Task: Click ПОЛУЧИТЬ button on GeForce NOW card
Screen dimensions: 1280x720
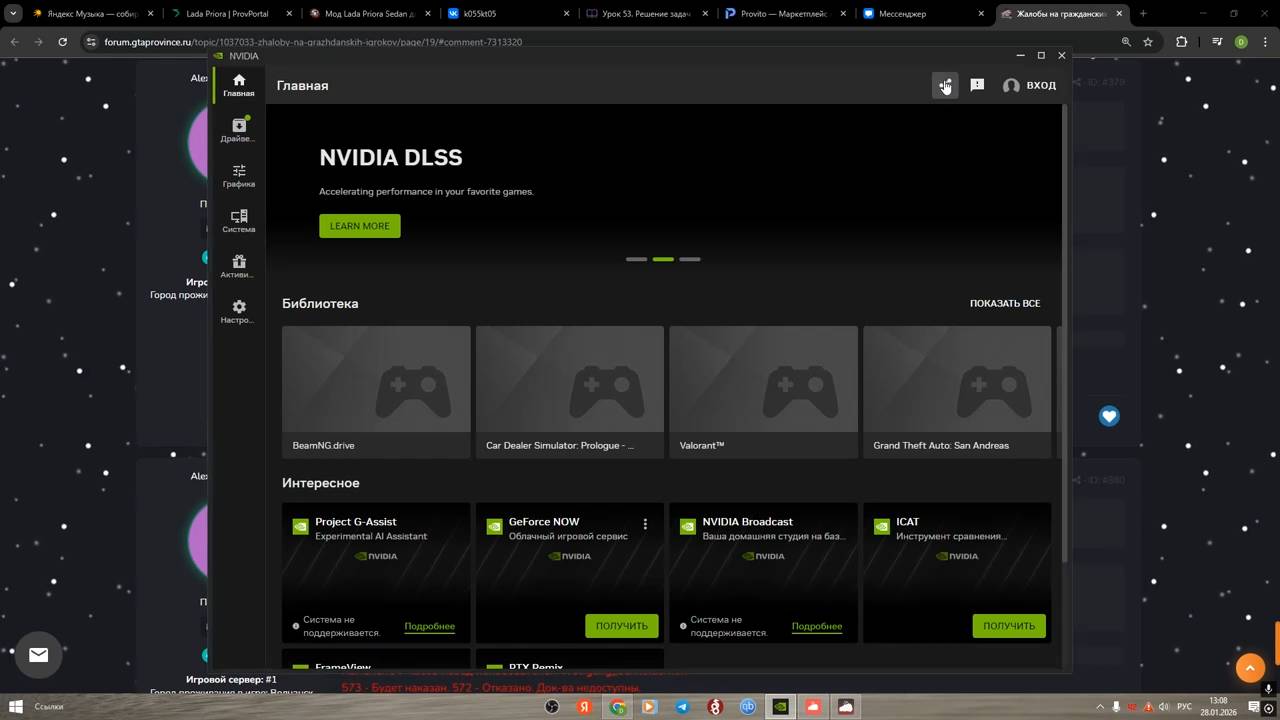Action: (x=622, y=626)
